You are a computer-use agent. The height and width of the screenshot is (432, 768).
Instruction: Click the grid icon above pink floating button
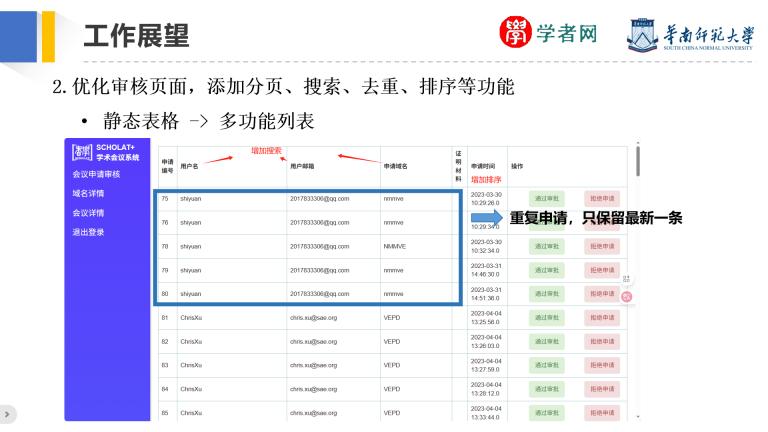tap(627, 279)
